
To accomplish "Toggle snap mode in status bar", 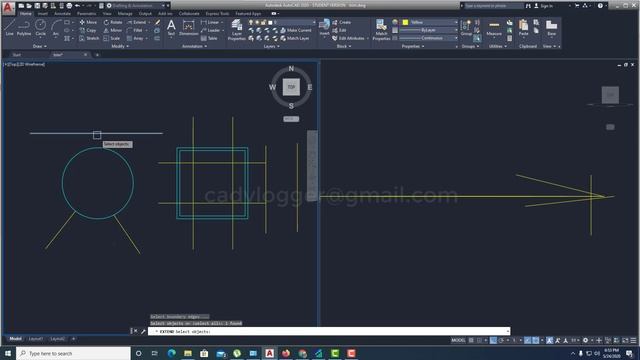I will click(480, 340).
